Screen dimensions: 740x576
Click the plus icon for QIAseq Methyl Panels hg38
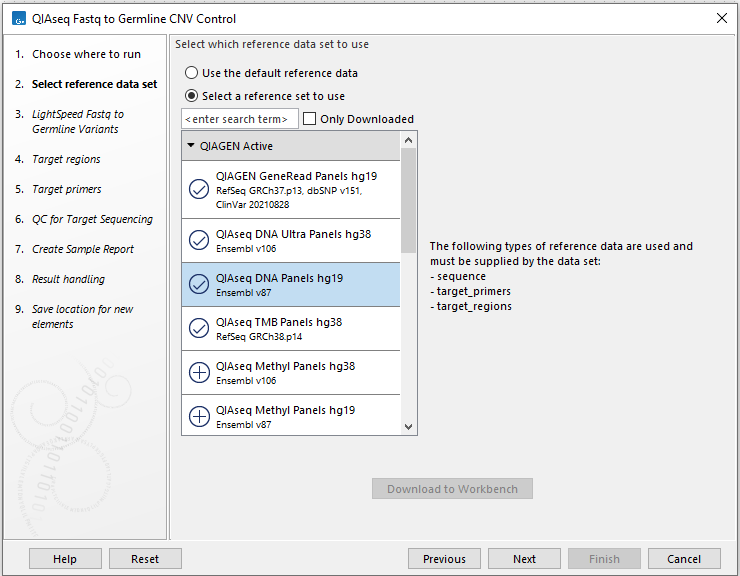pos(199,373)
